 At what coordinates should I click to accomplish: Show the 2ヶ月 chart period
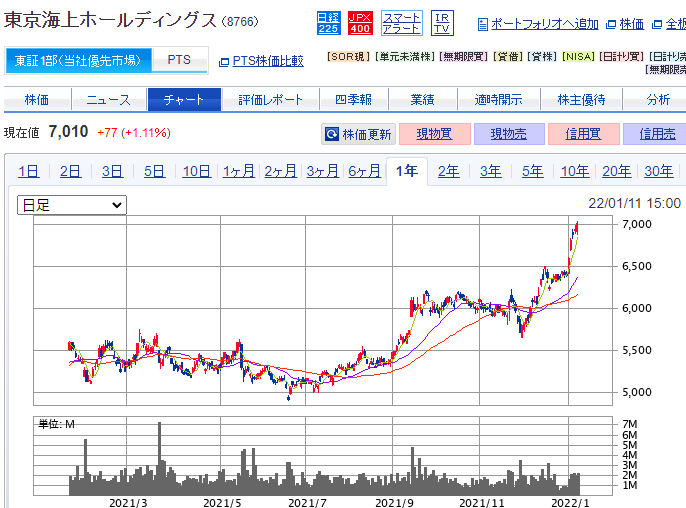(x=280, y=171)
